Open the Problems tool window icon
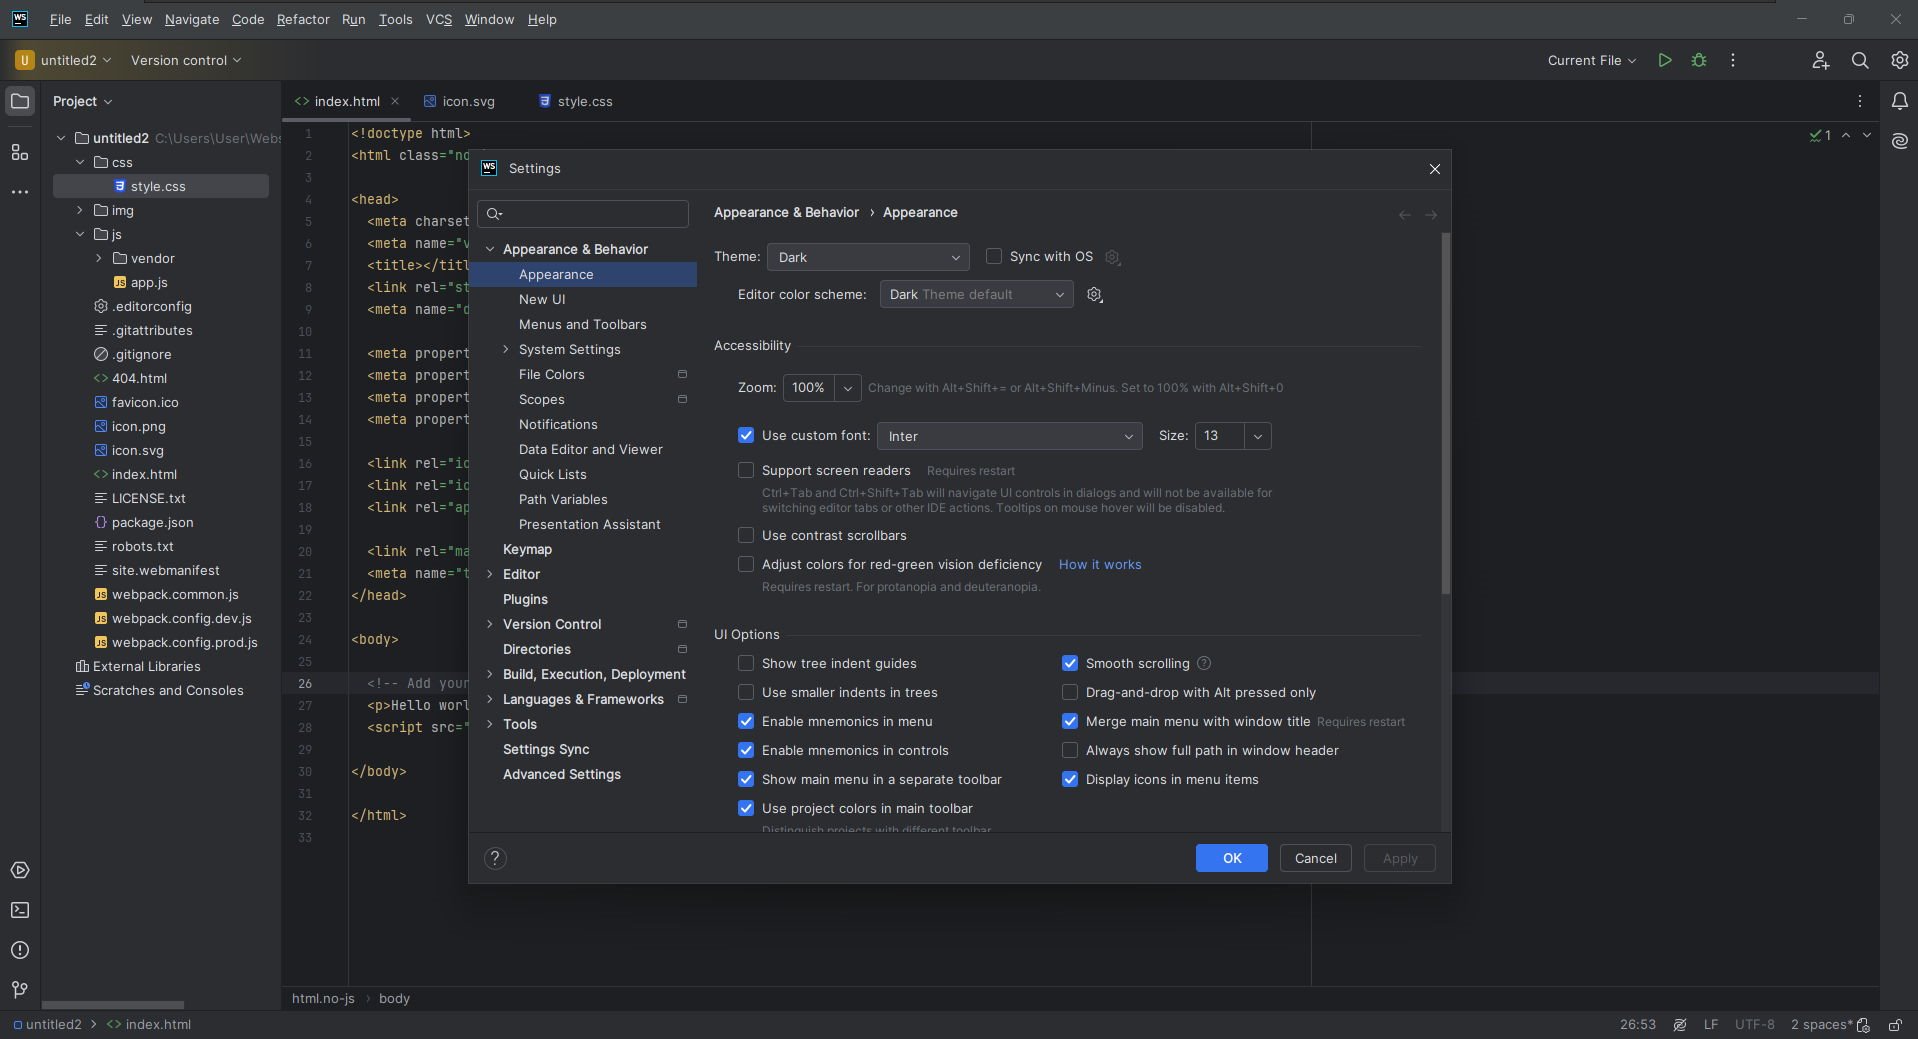The width and height of the screenshot is (1918, 1039). click(x=20, y=950)
